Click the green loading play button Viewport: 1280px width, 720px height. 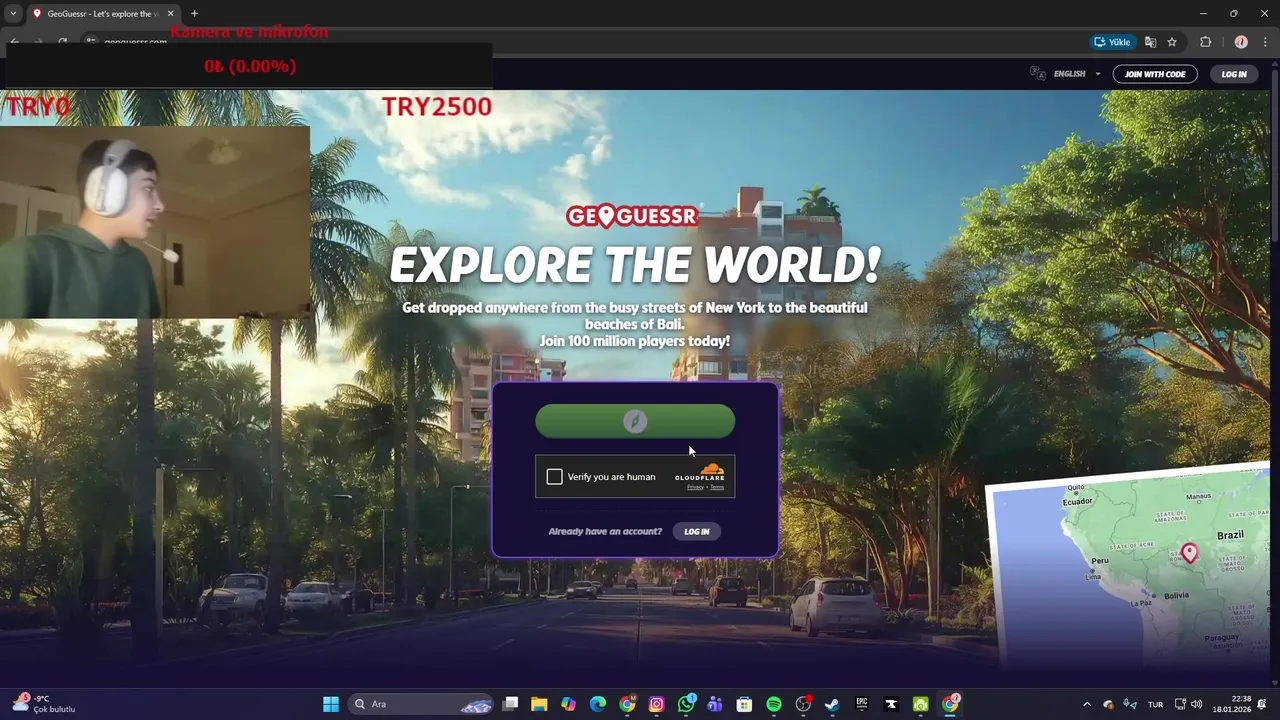click(635, 422)
